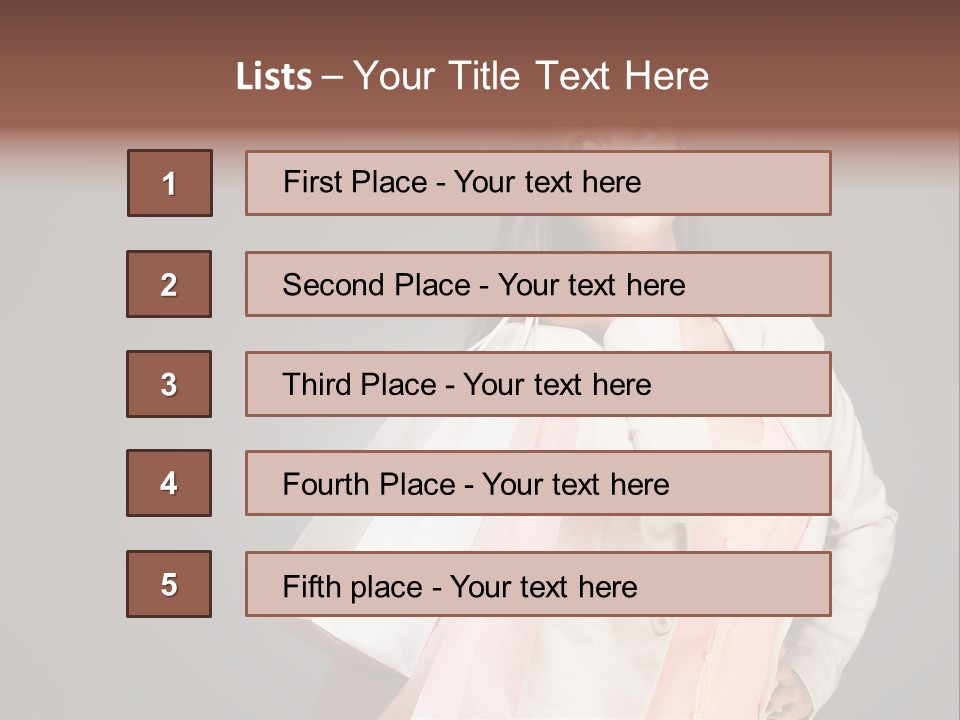Click the slide title text
Image resolution: width=960 pixels, height=720 pixels.
pos(472,76)
